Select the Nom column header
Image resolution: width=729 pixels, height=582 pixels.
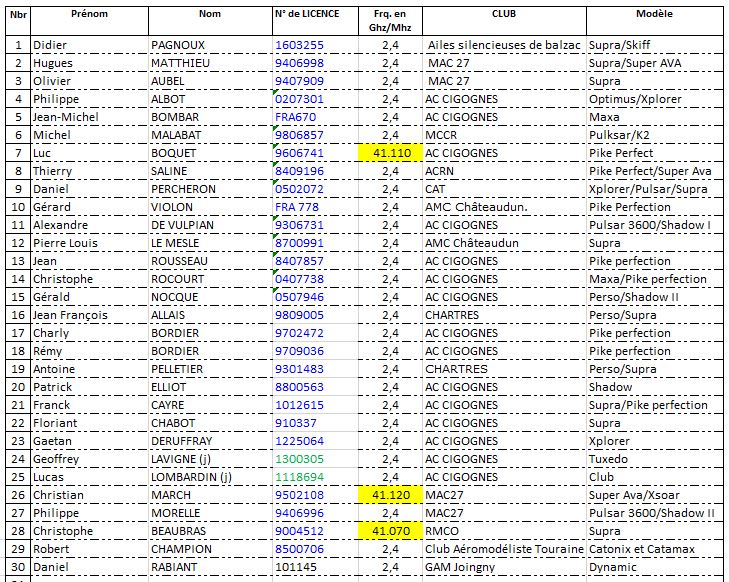pos(210,21)
